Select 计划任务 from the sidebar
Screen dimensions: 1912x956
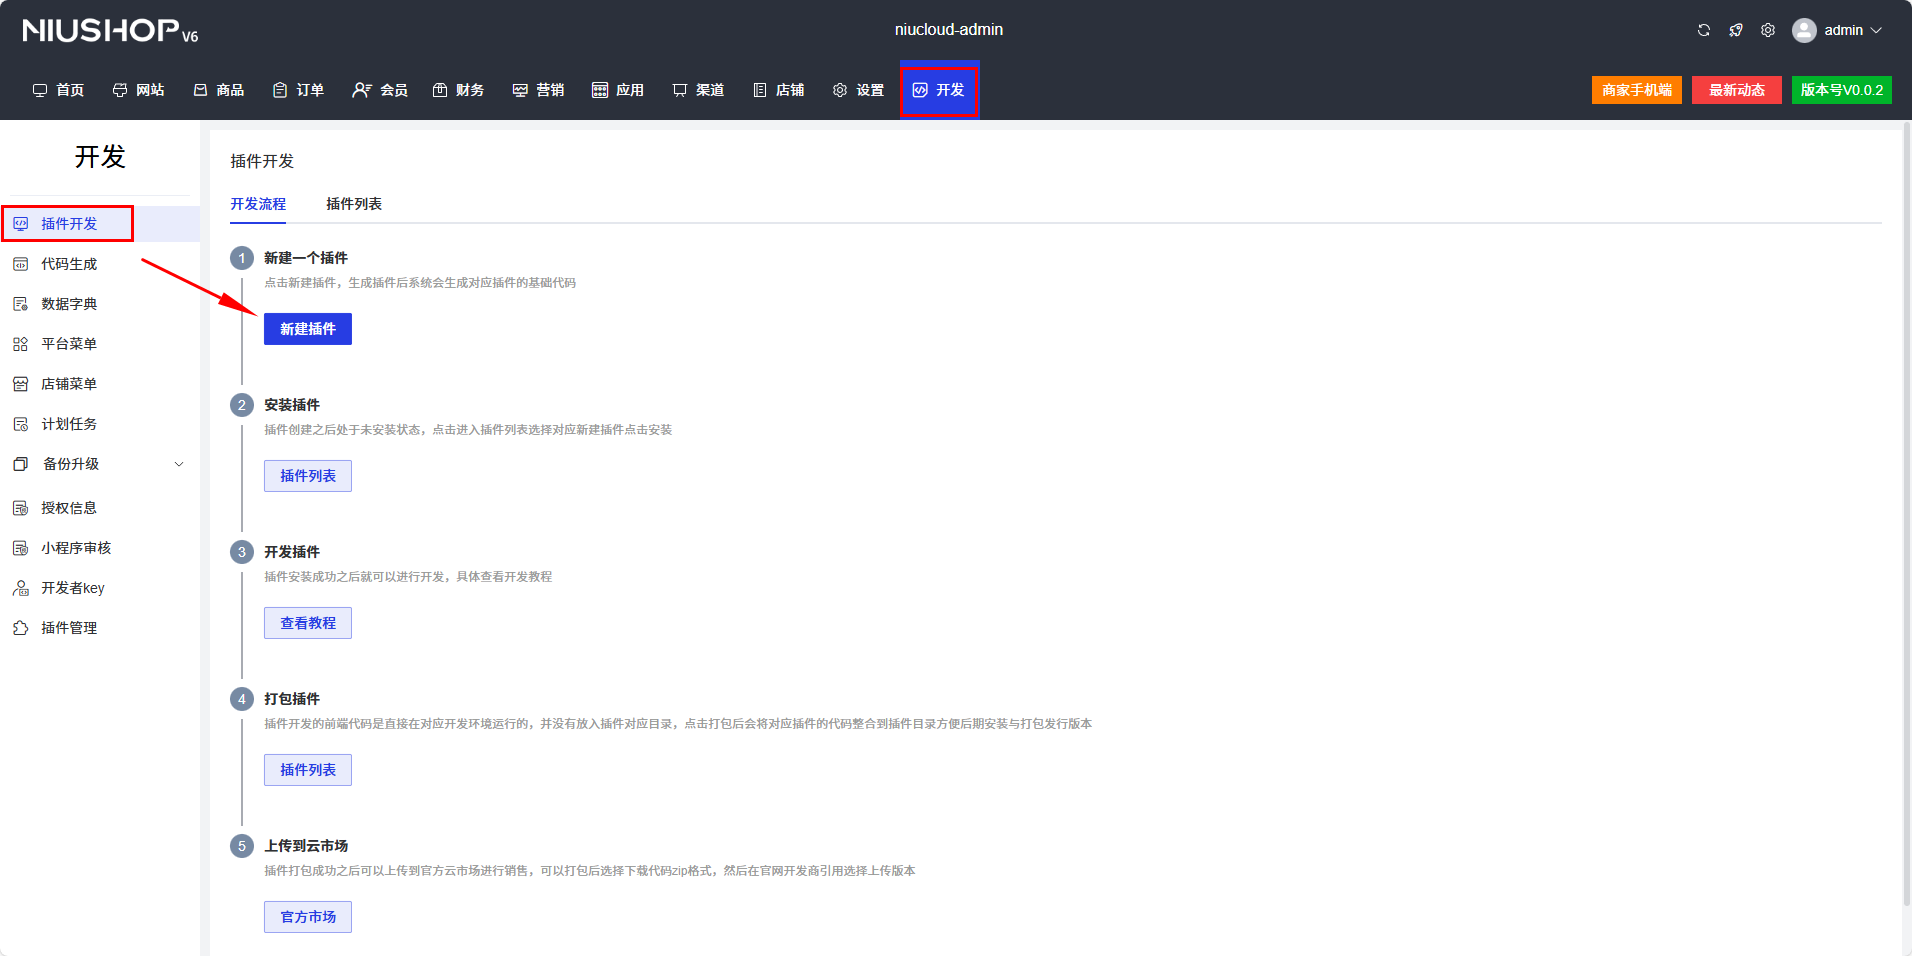(68, 424)
